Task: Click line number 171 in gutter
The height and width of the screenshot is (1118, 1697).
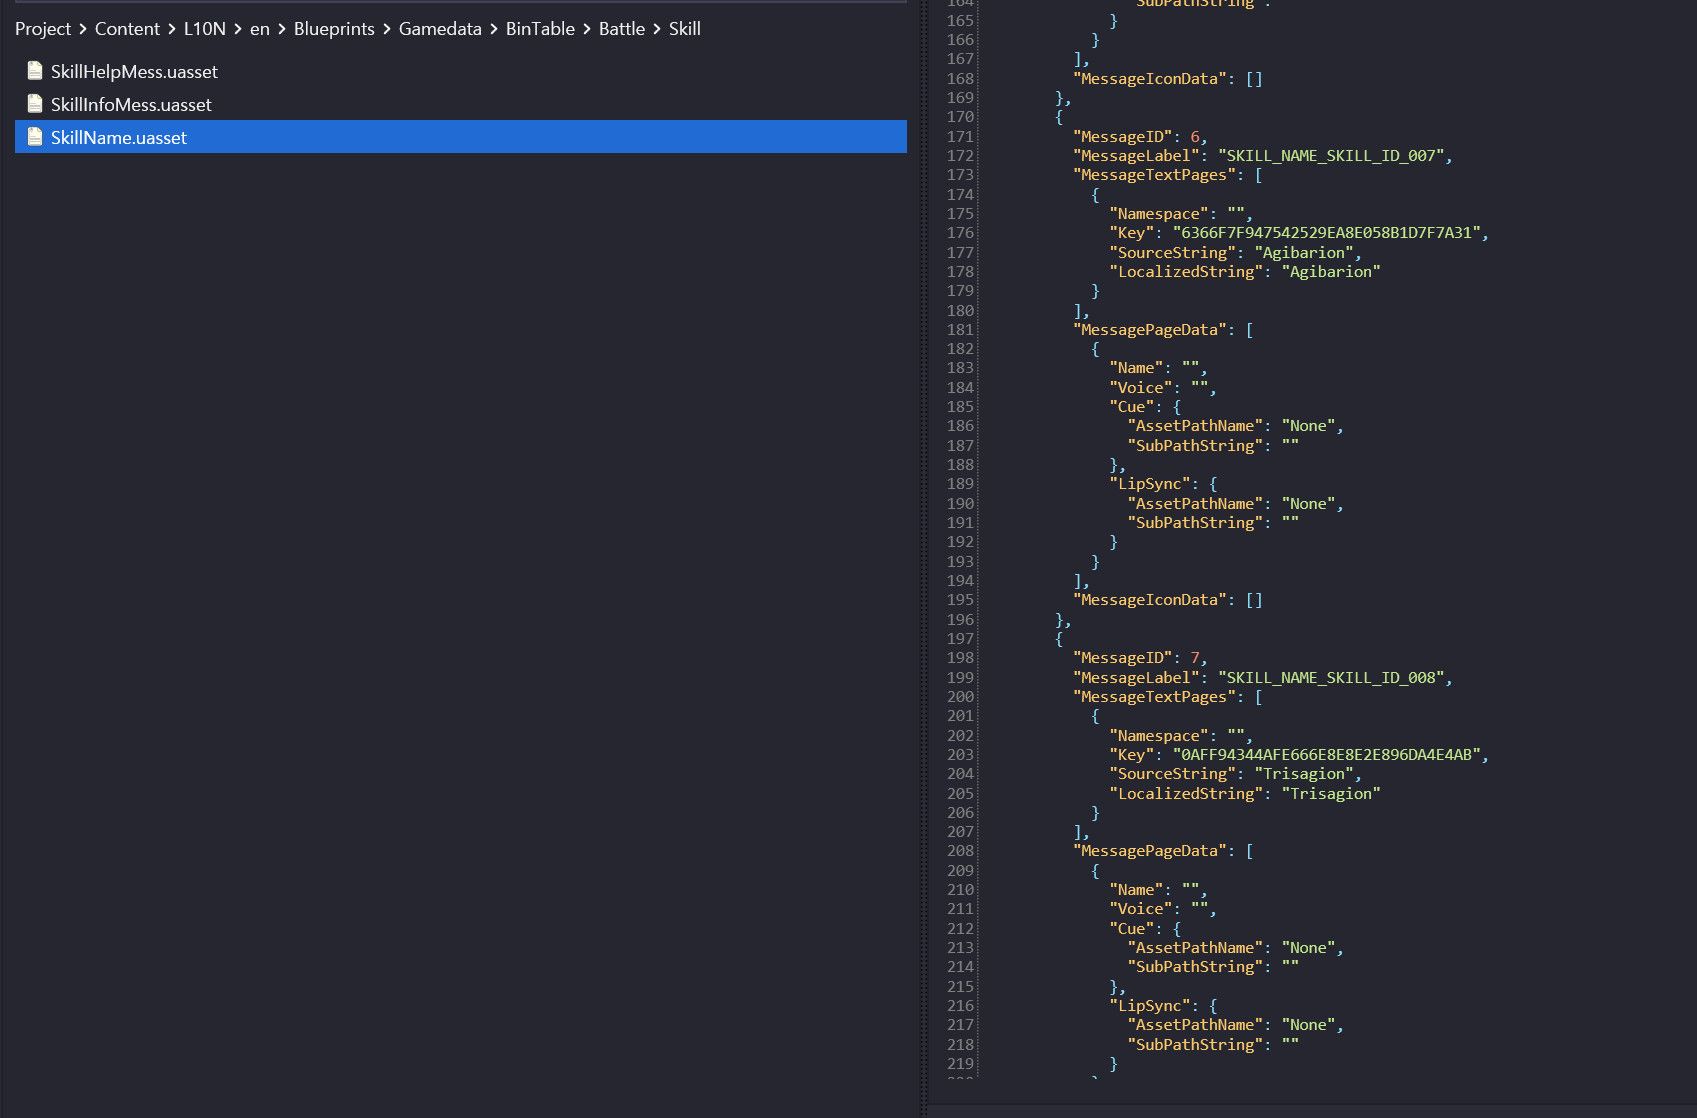Action: coord(960,137)
